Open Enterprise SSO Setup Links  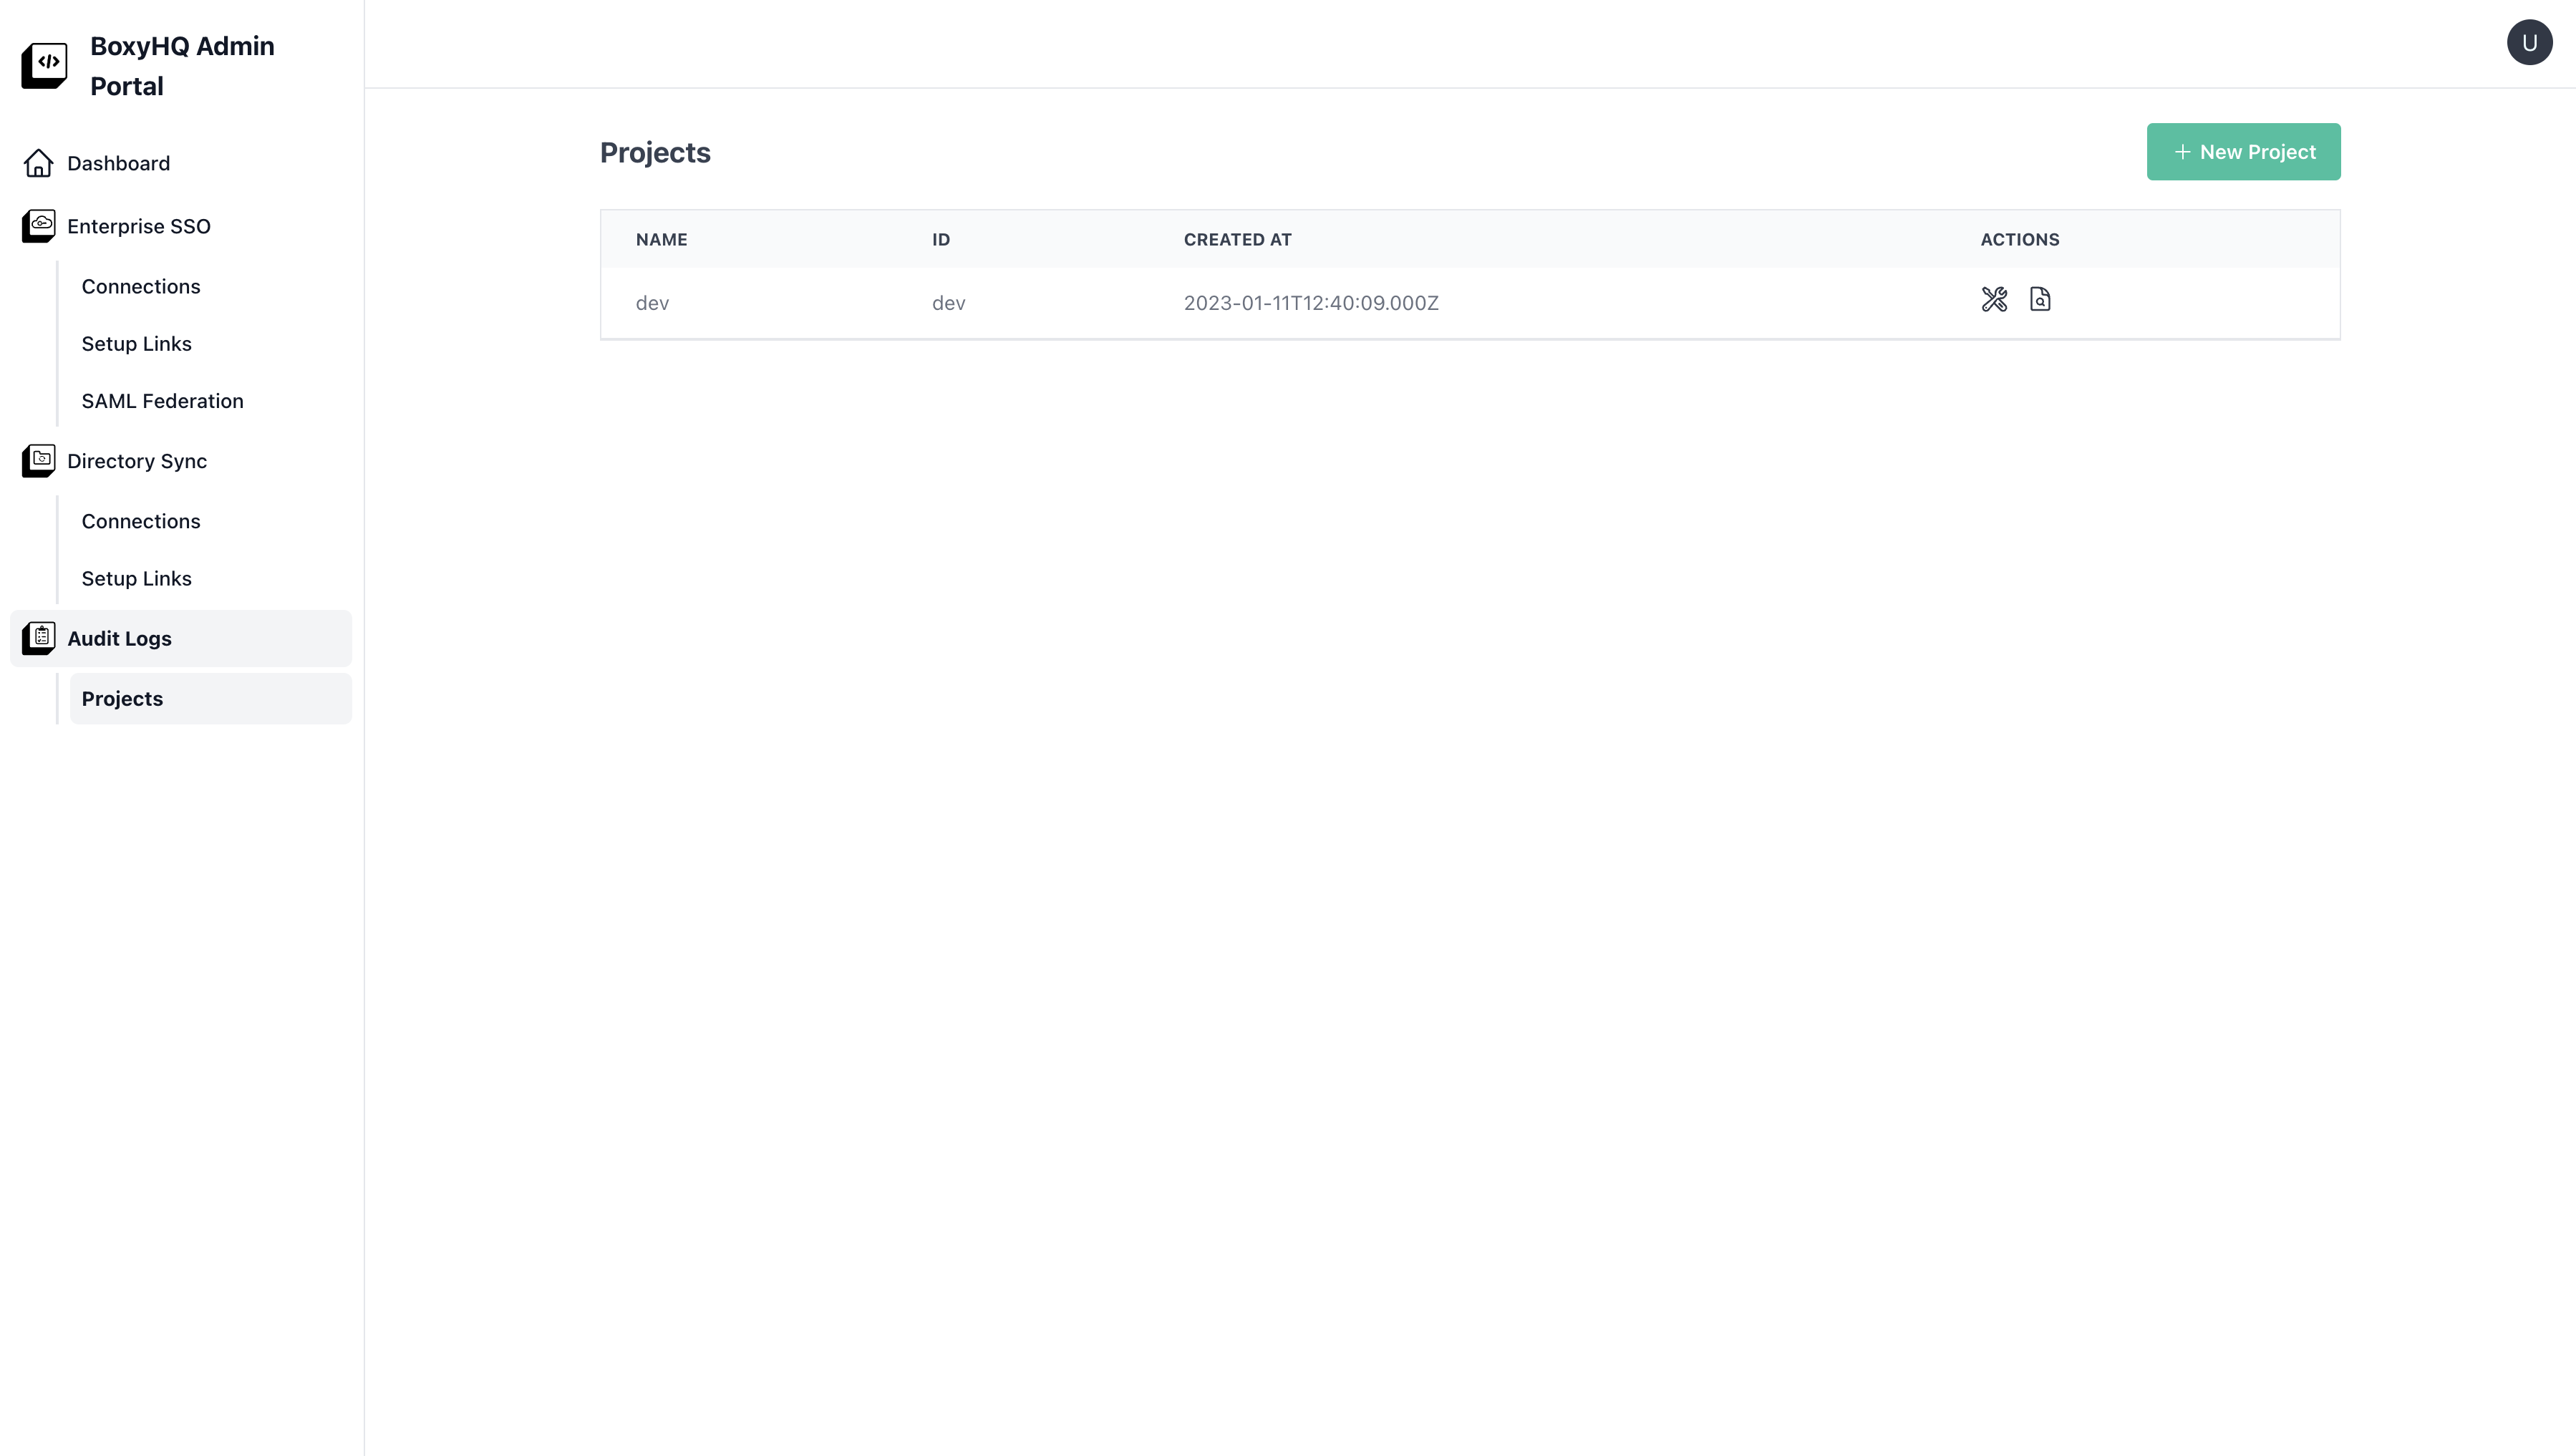[x=136, y=344]
